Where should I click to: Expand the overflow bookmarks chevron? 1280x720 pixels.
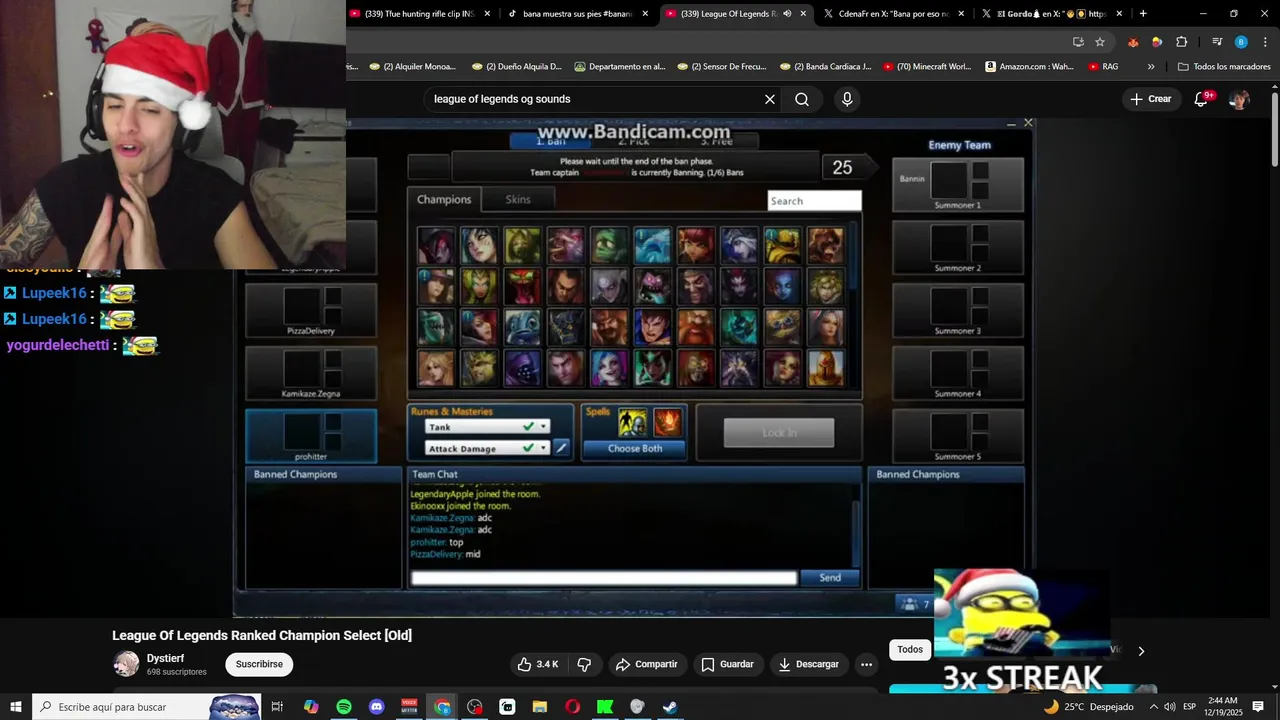pyautogui.click(x=1151, y=67)
